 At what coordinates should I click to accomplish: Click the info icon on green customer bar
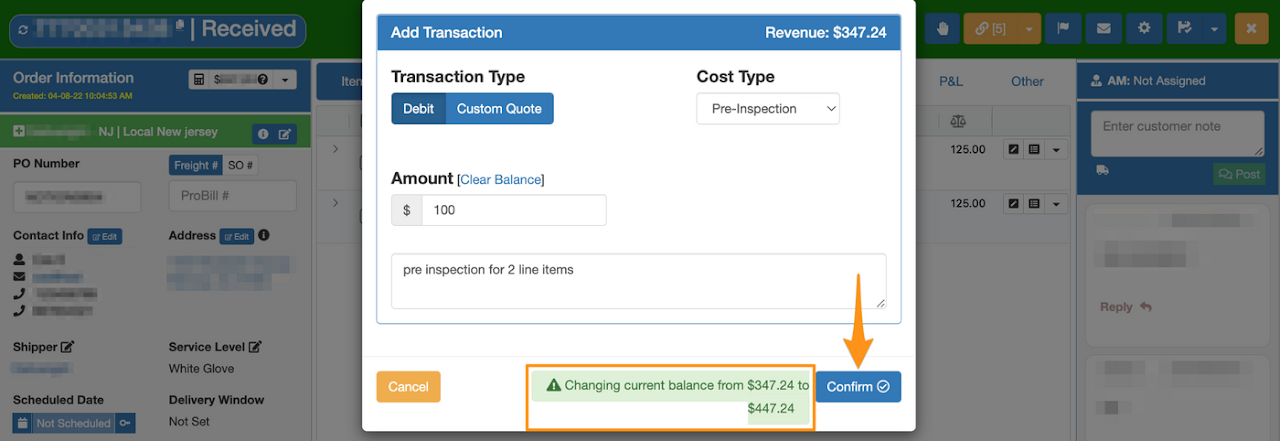(x=262, y=133)
